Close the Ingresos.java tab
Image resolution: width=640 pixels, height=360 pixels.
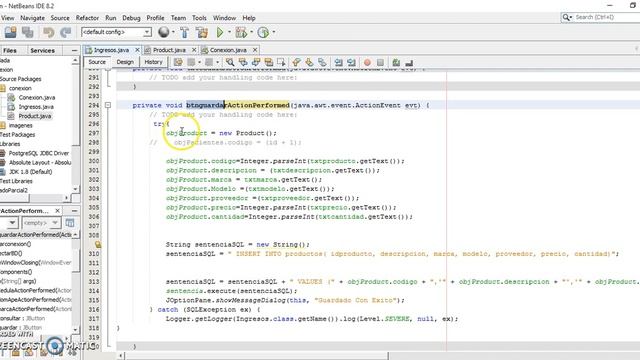click(137, 50)
